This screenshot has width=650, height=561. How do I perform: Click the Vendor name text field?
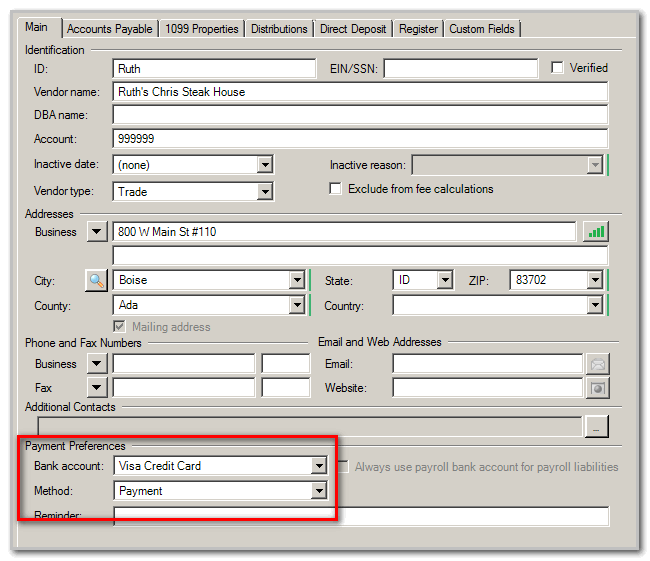click(360, 92)
